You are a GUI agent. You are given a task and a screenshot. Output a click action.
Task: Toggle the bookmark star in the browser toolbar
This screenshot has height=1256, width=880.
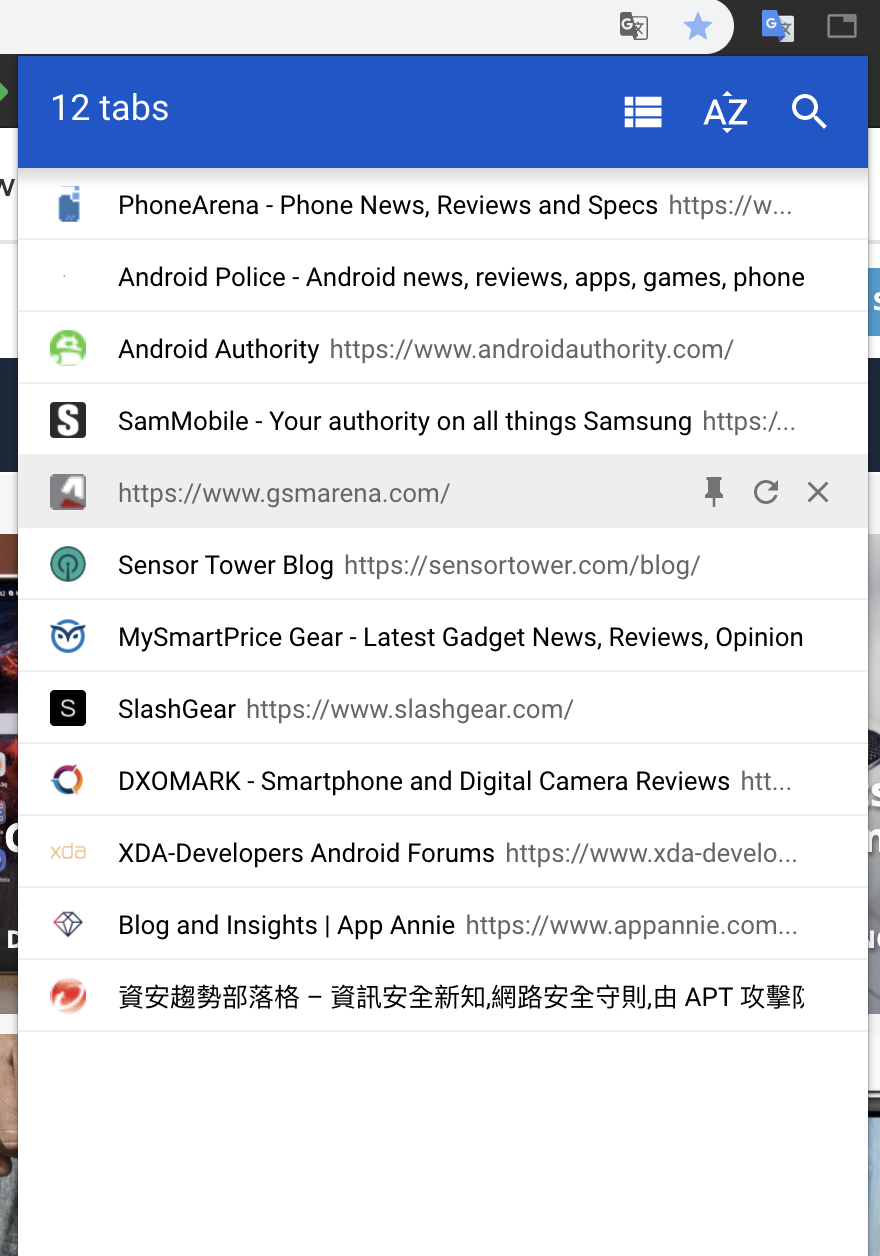[x=697, y=27]
